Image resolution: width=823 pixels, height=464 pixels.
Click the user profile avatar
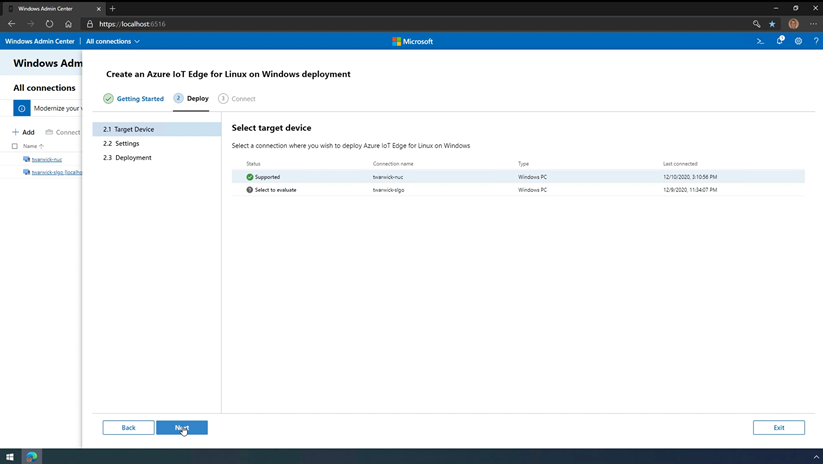[x=793, y=24]
